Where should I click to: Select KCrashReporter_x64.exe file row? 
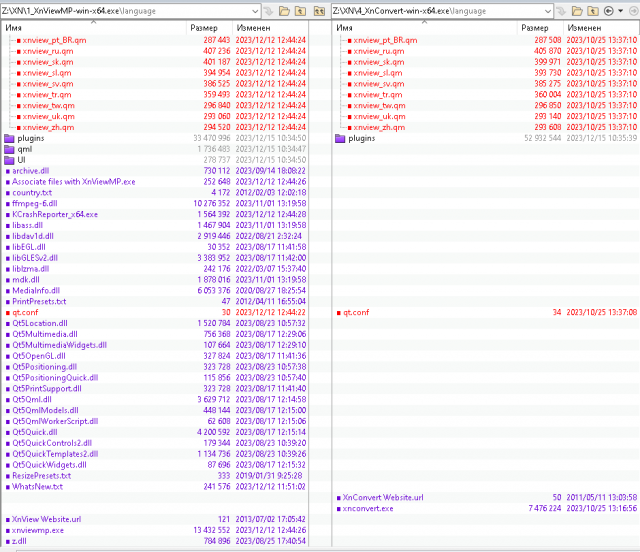pos(155,214)
